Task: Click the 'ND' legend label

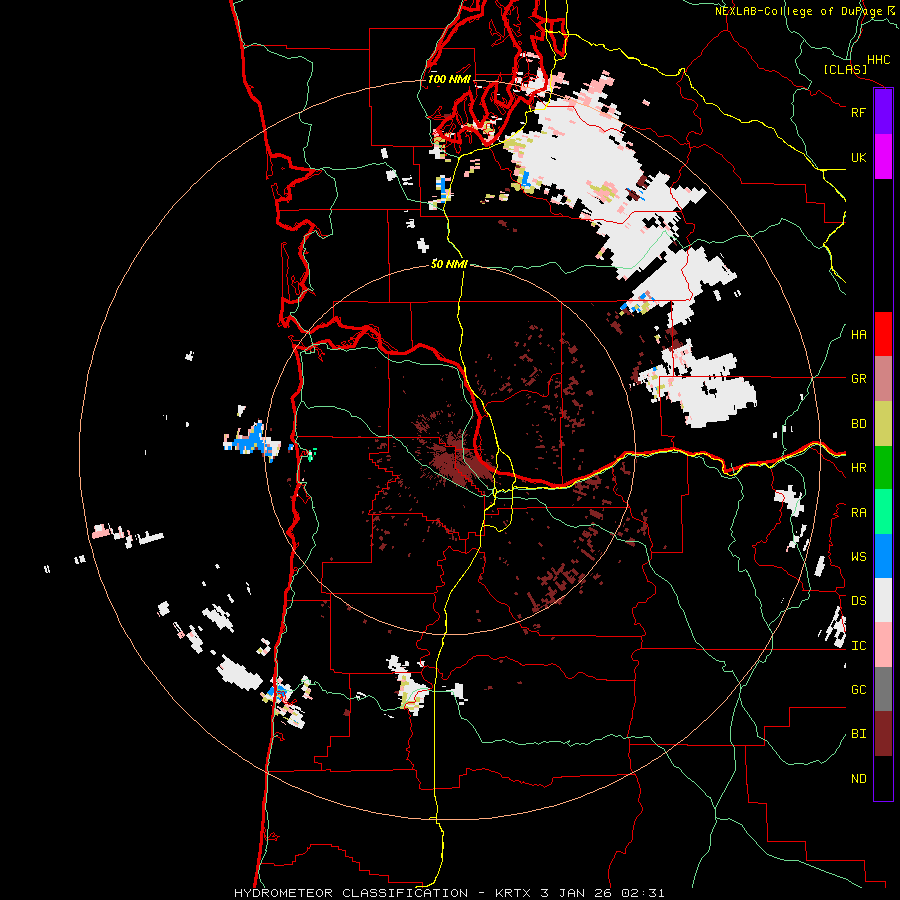Action: 858,779
